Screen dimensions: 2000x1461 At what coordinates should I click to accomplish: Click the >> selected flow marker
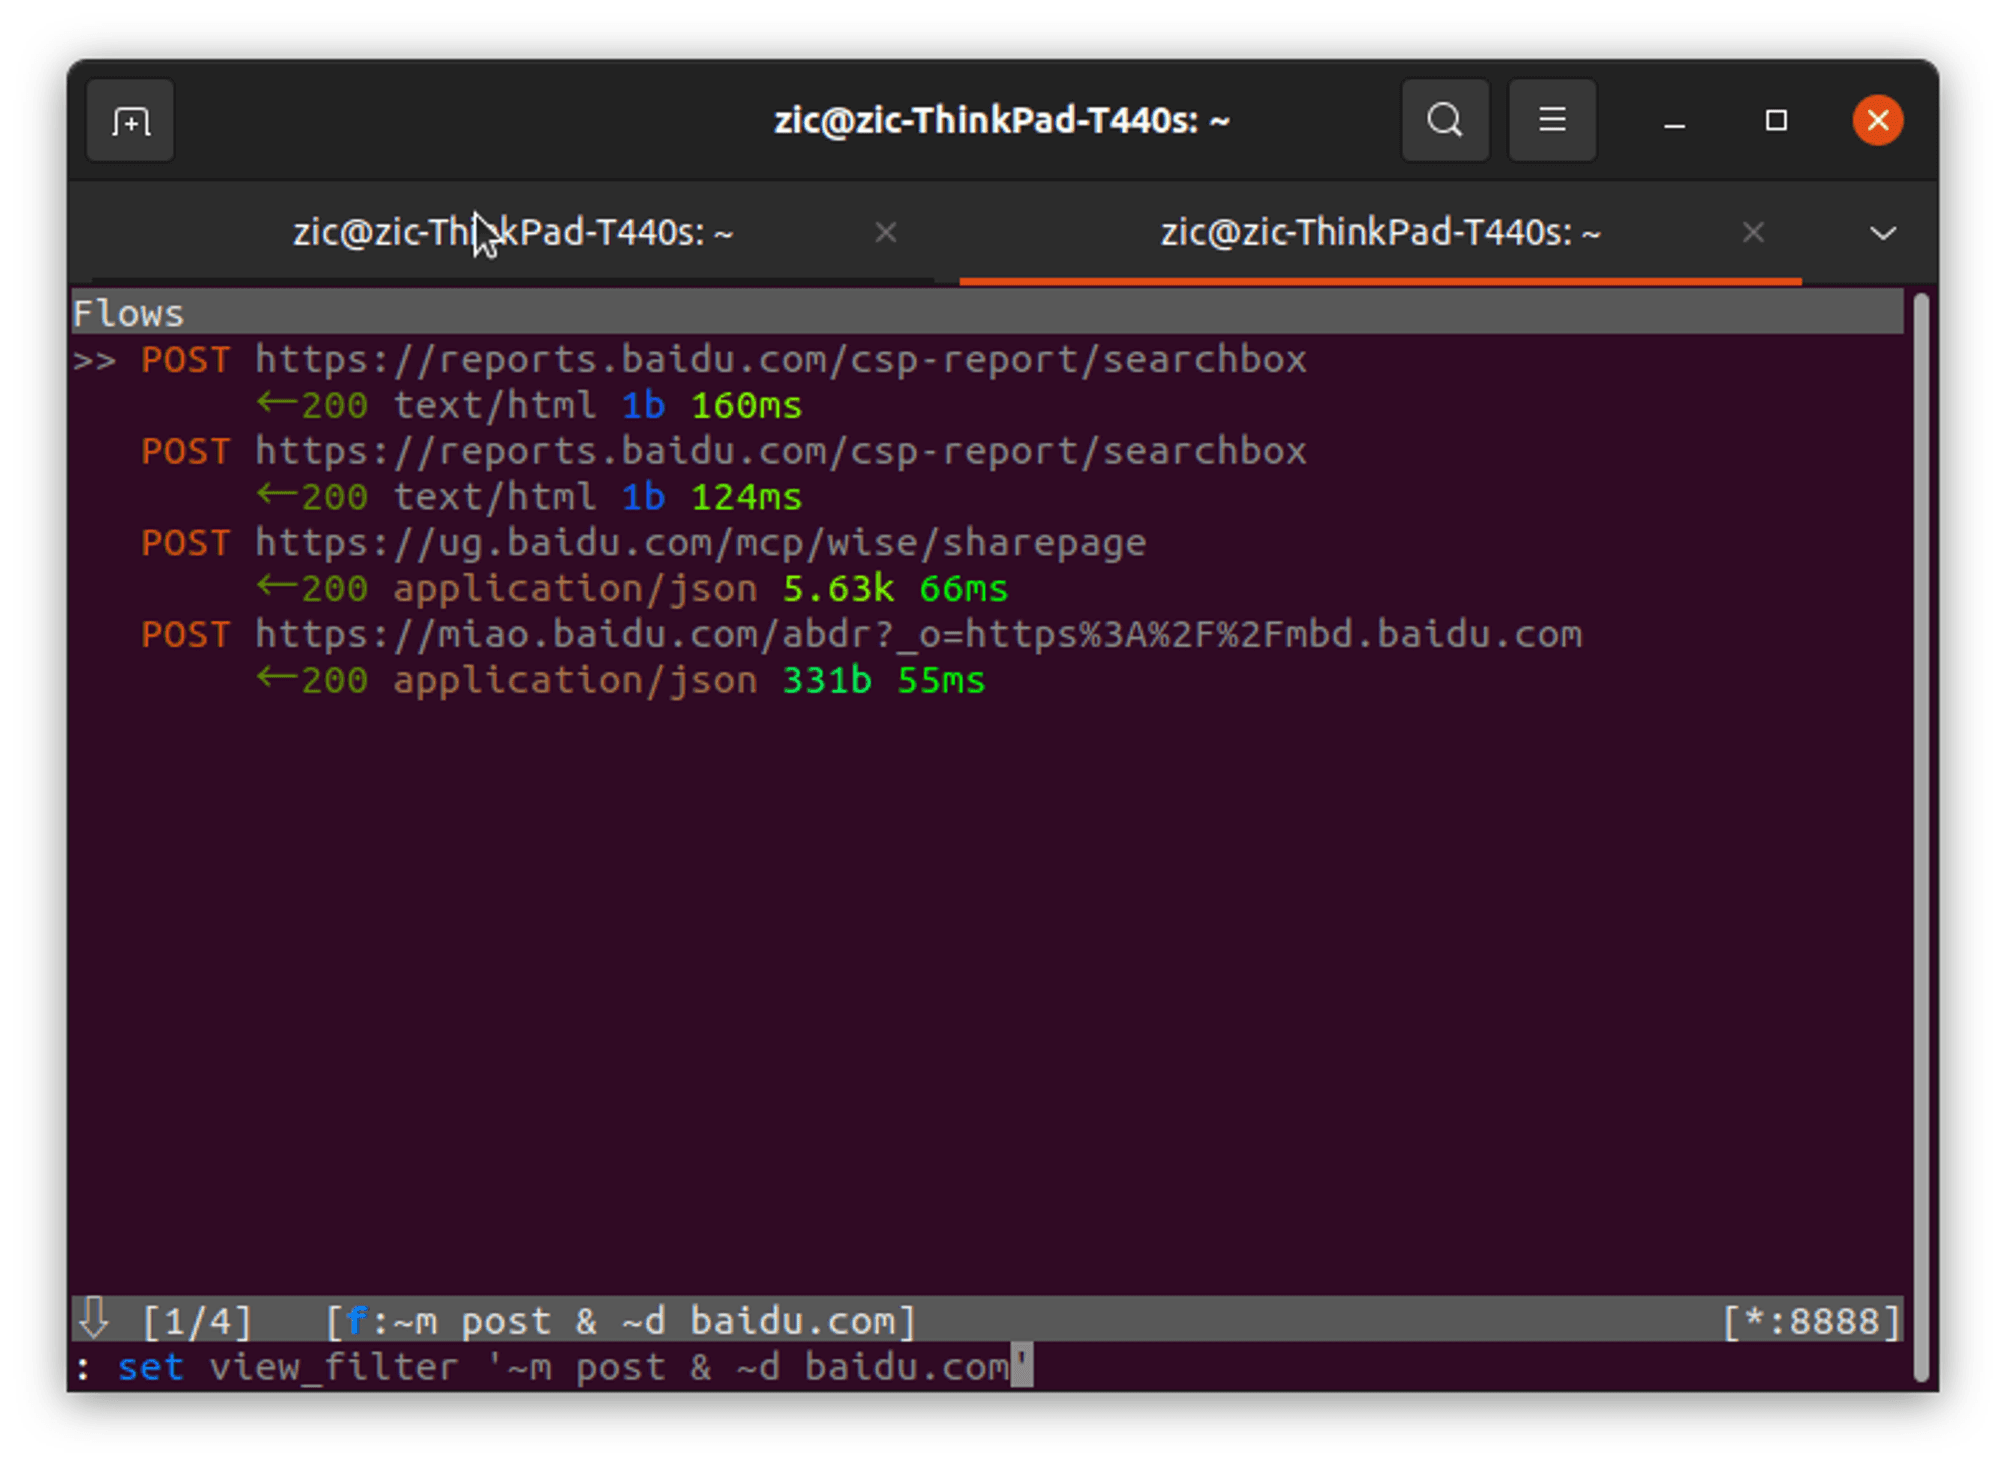coord(94,360)
